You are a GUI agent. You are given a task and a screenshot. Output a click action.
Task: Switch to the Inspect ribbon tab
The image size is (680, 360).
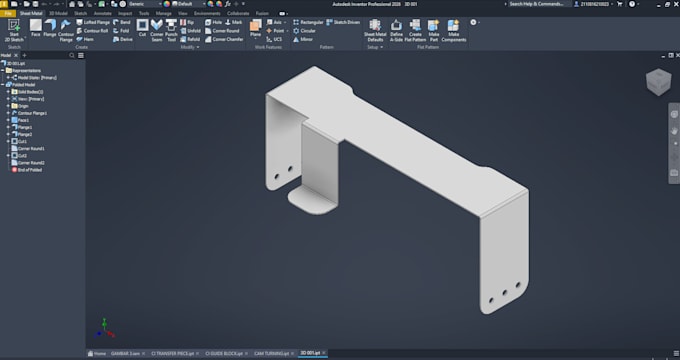125,13
